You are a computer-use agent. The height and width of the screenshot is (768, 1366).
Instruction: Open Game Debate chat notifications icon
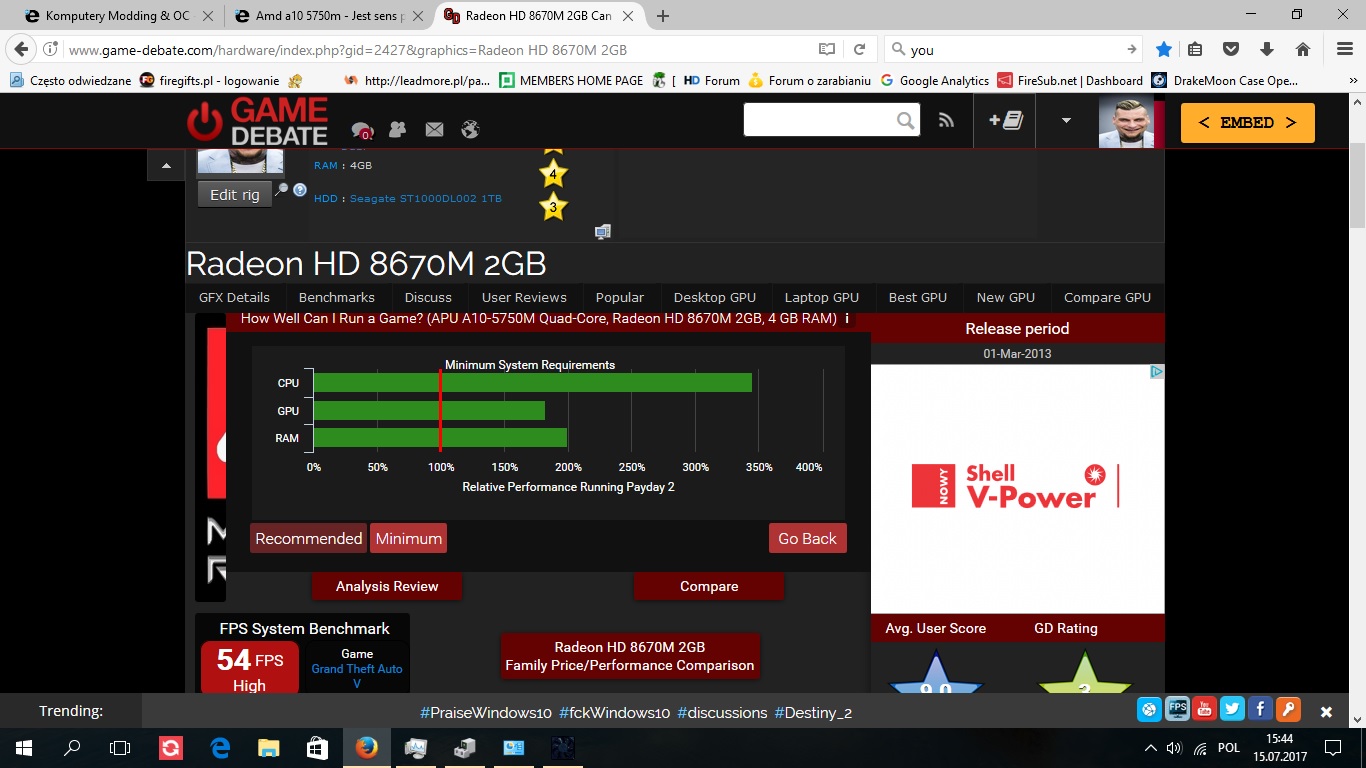(x=362, y=129)
